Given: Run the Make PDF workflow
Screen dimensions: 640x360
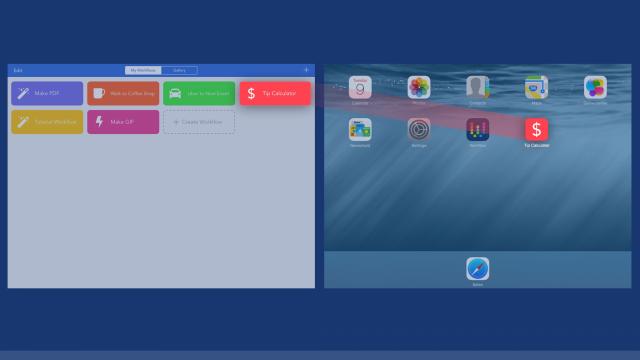Looking at the screenshot, I should [x=47, y=93].
